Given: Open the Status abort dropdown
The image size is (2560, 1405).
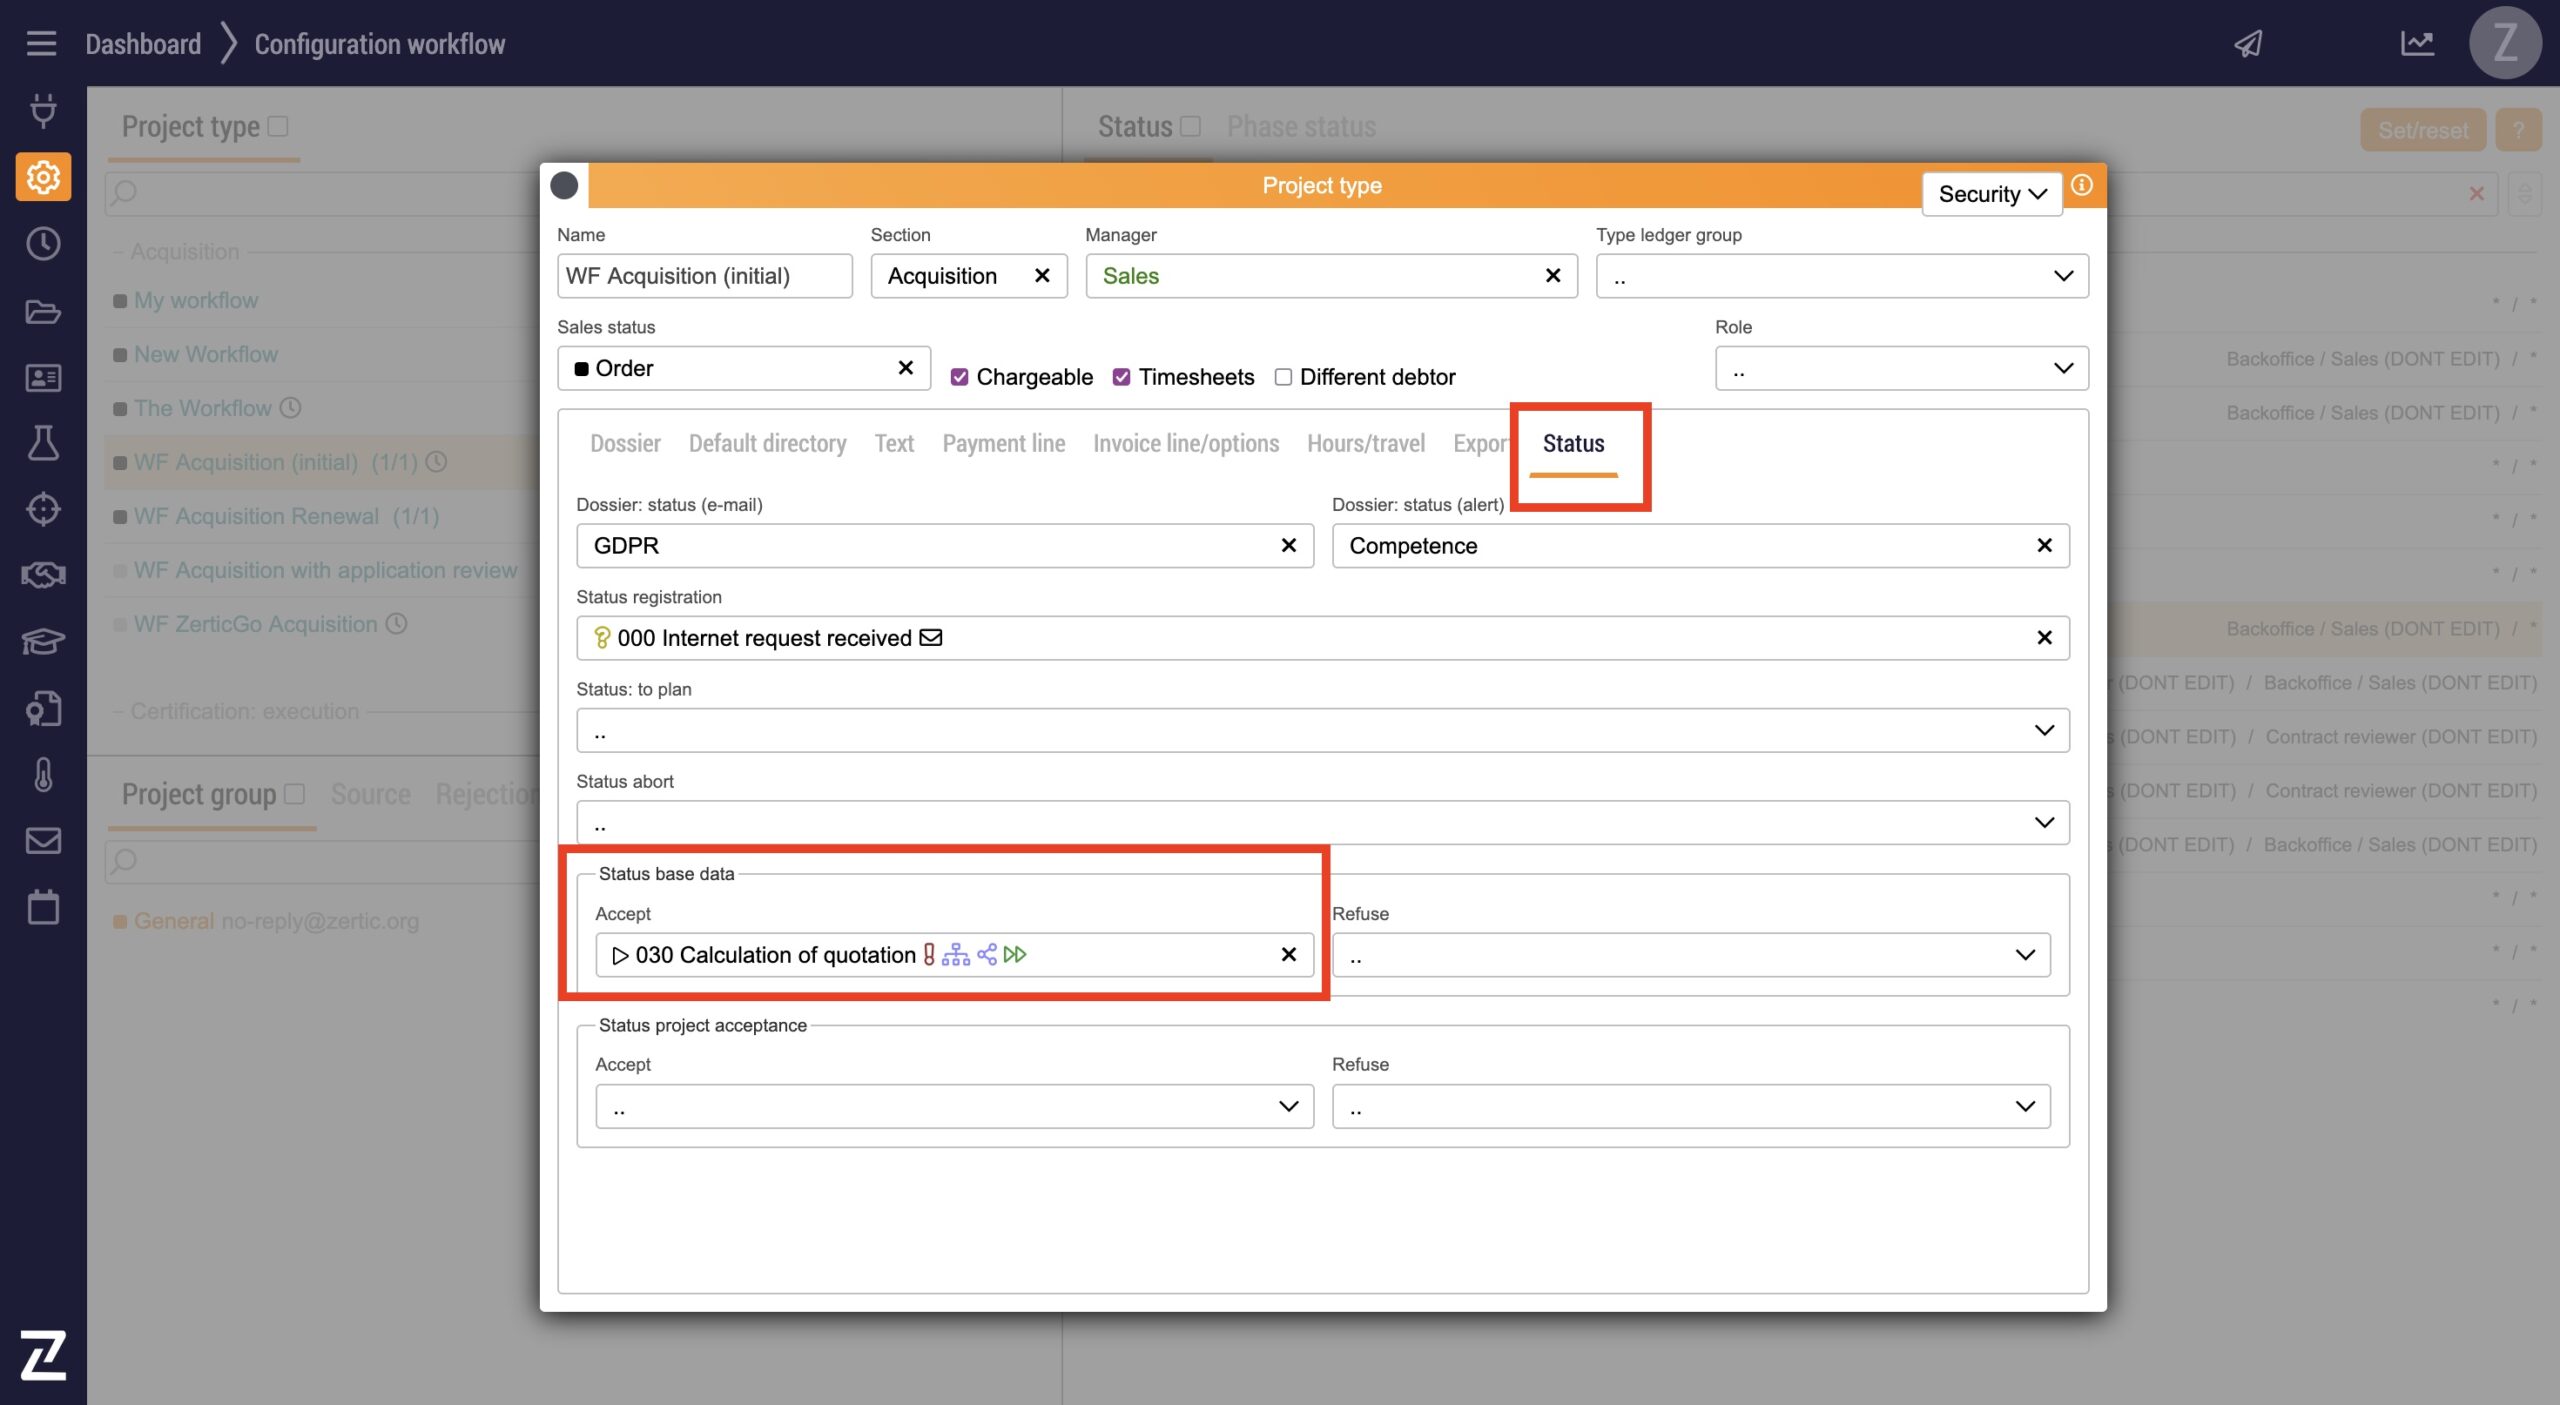Looking at the screenshot, I should point(1322,823).
